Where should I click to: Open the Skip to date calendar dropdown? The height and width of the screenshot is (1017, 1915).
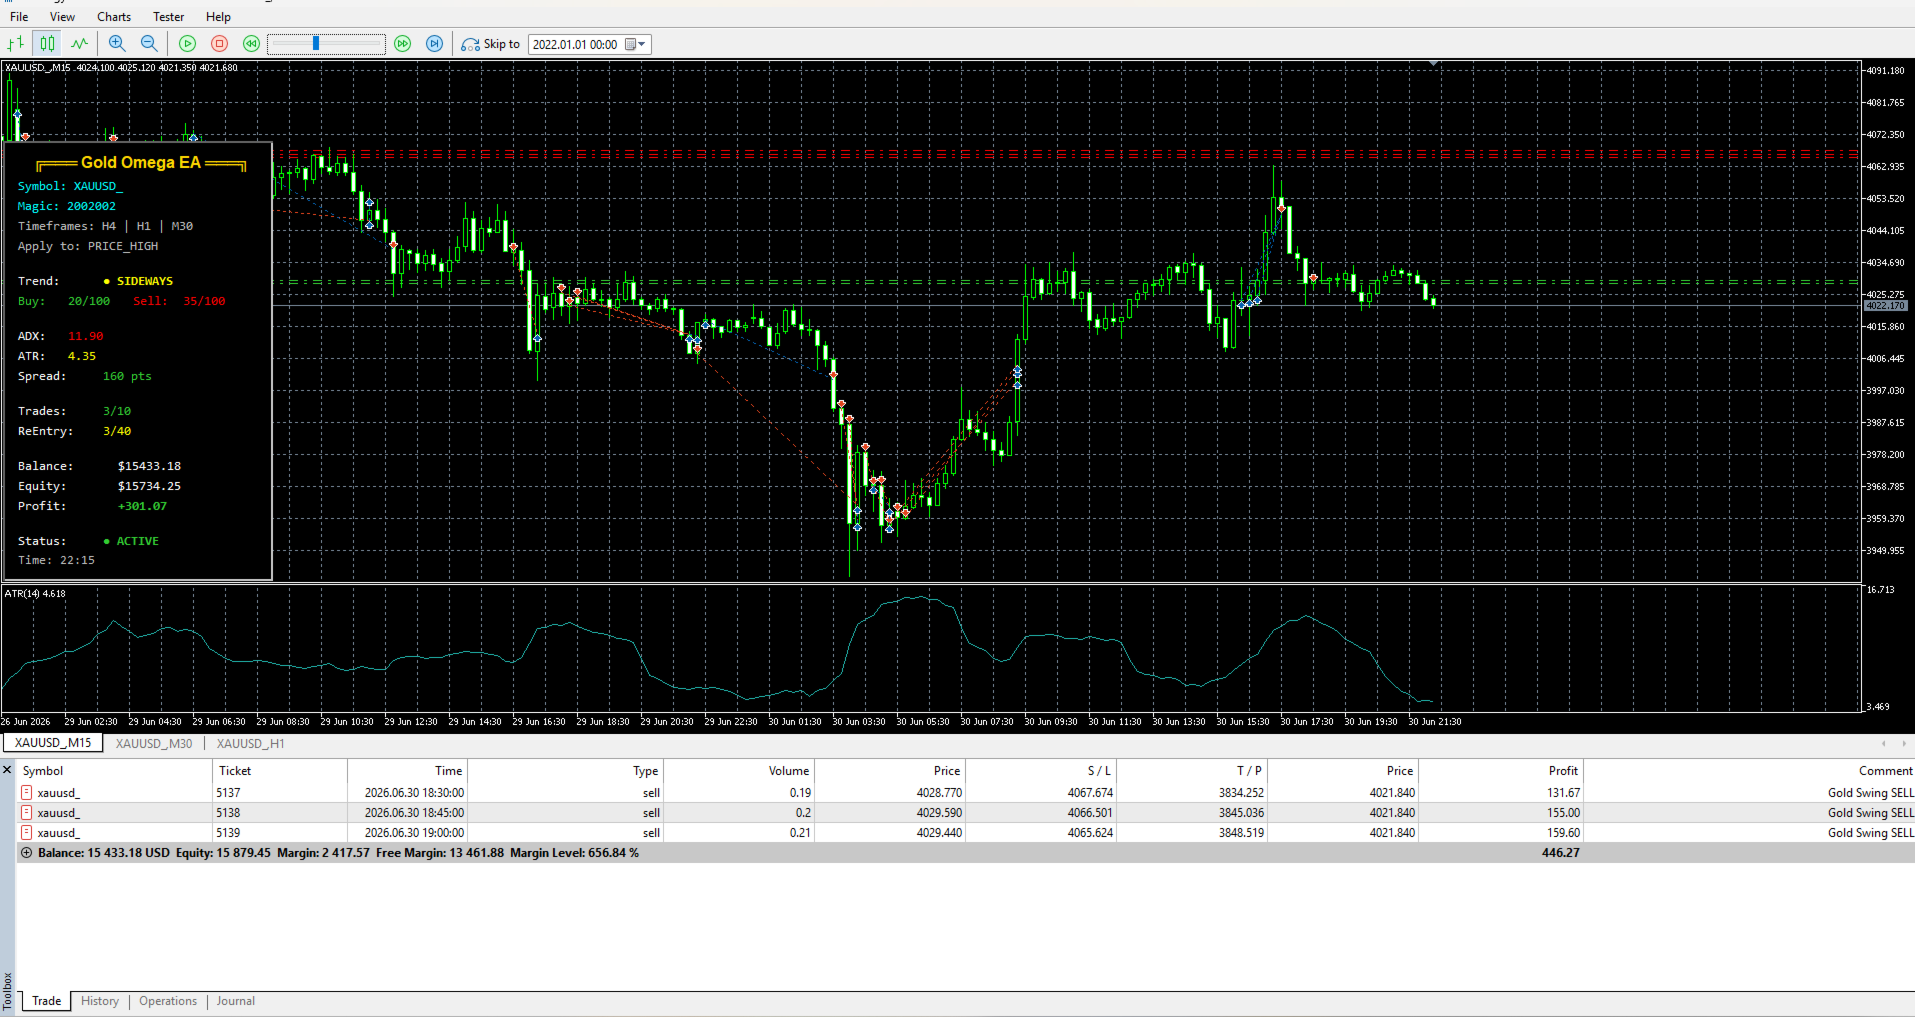click(636, 44)
